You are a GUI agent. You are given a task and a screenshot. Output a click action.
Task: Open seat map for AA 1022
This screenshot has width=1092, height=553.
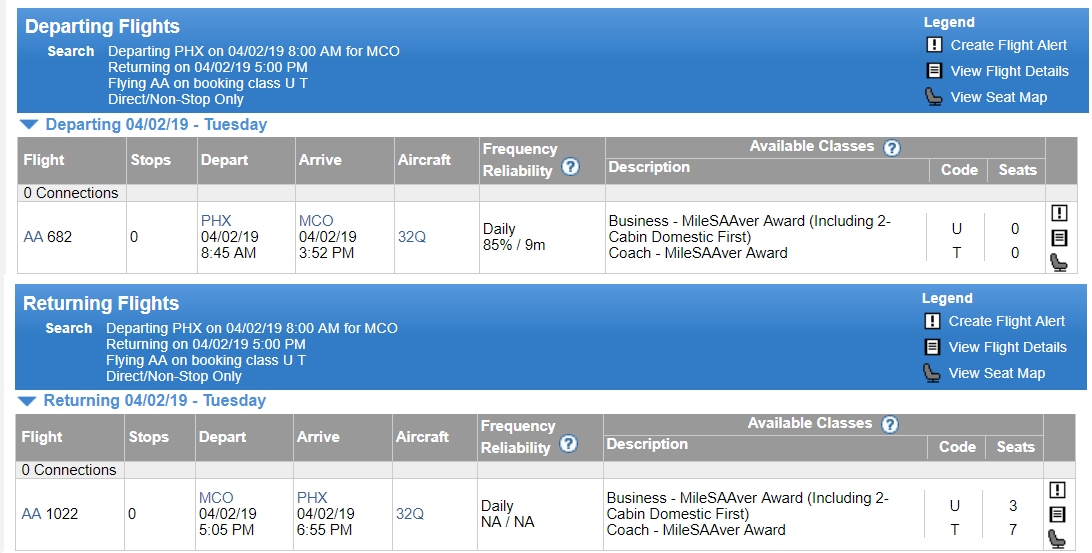(x=1056, y=539)
